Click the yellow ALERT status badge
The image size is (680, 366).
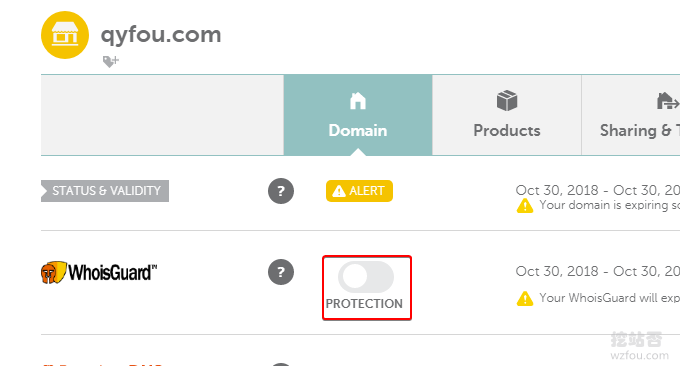(360, 191)
